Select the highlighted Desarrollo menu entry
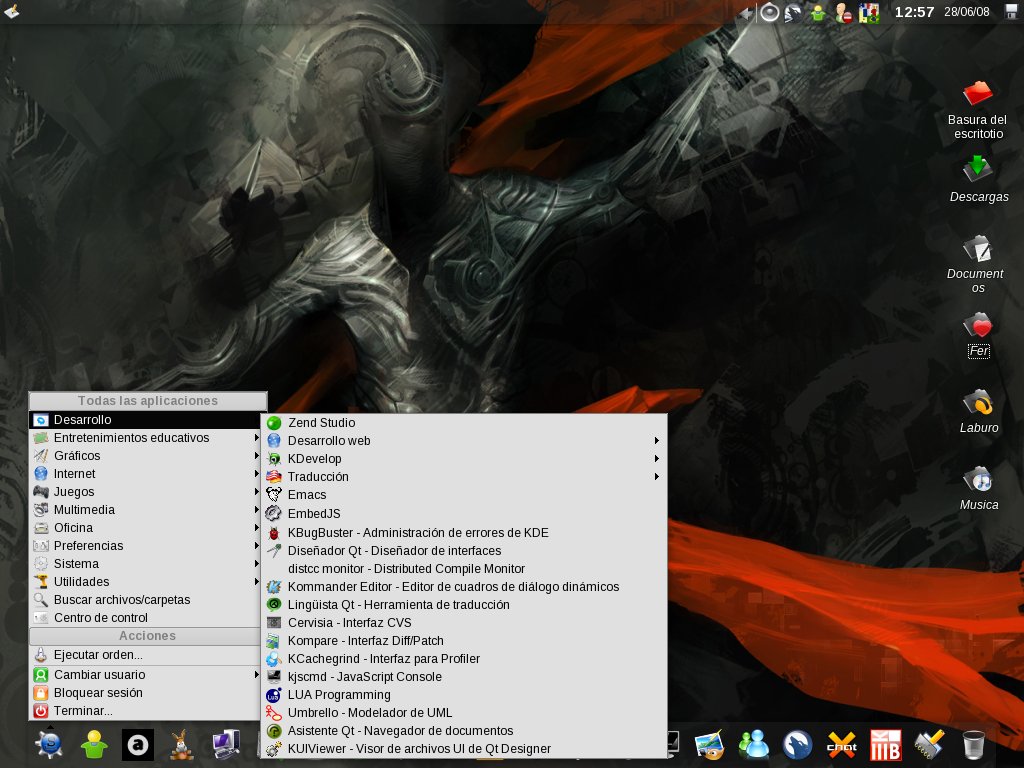Screen dimensions: 1024x768 pyautogui.click(x=146, y=419)
